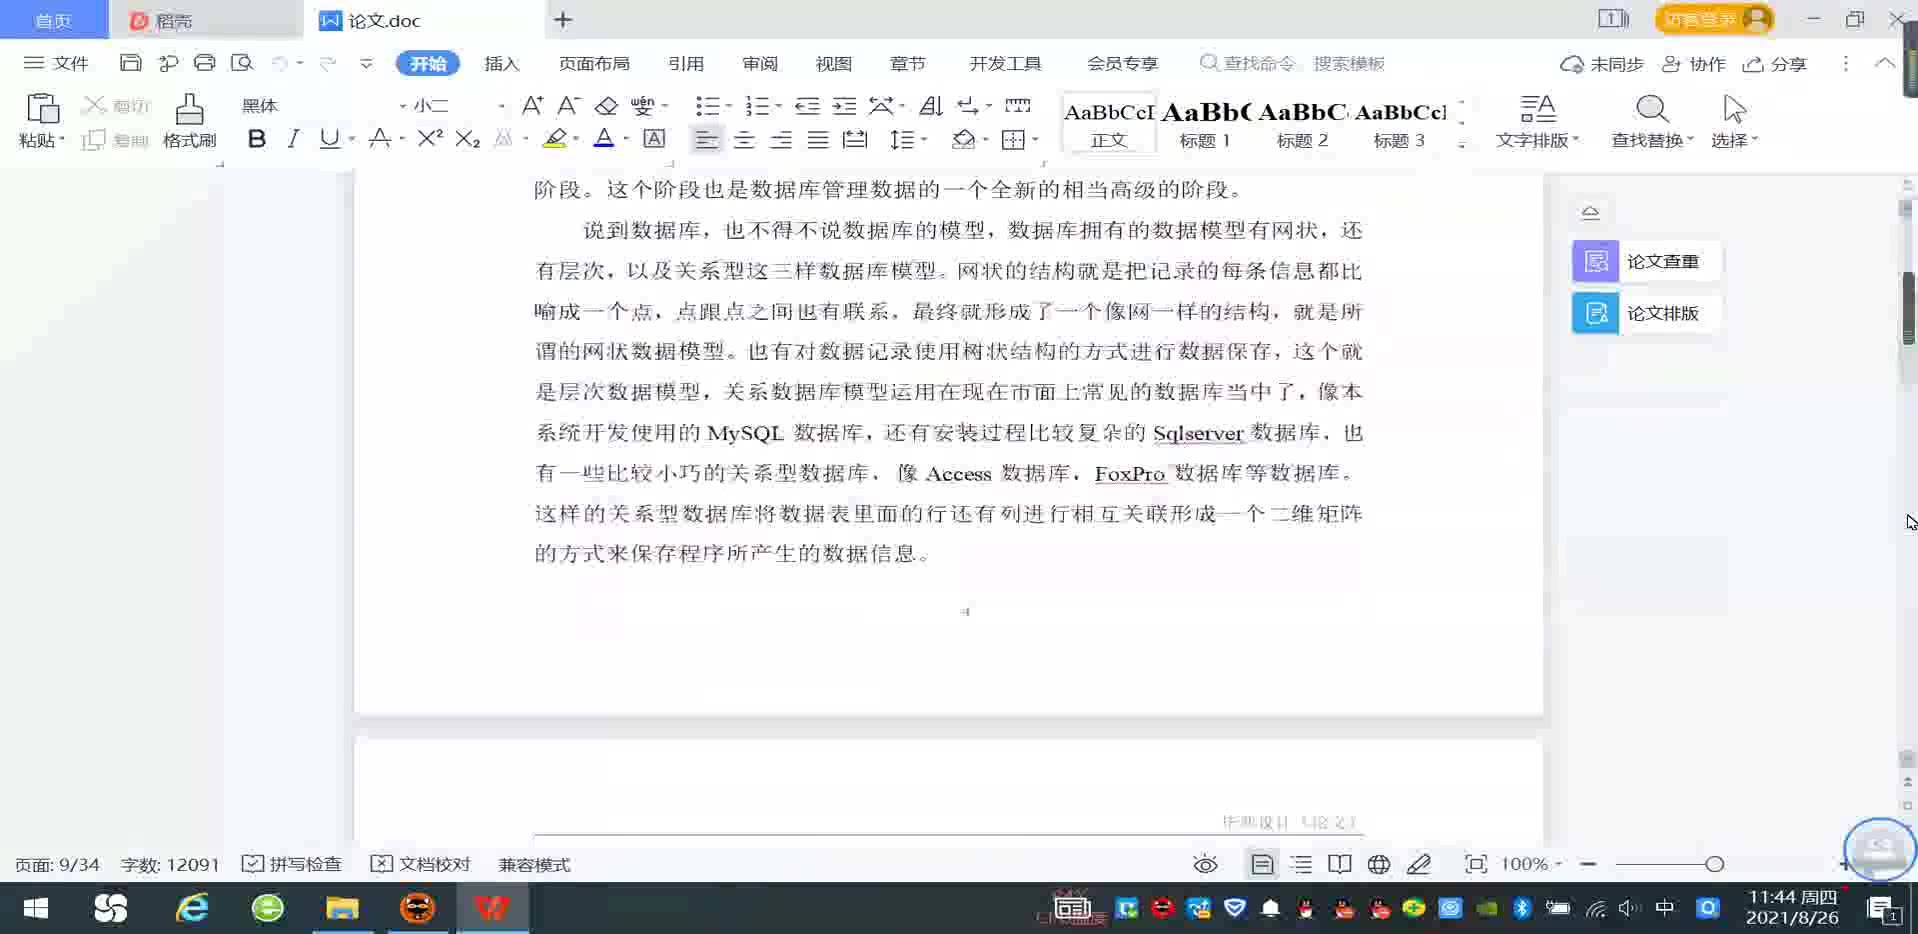Switch to eye protection mode icon
Image resolution: width=1918 pixels, height=934 pixels.
tap(1205, 864)
